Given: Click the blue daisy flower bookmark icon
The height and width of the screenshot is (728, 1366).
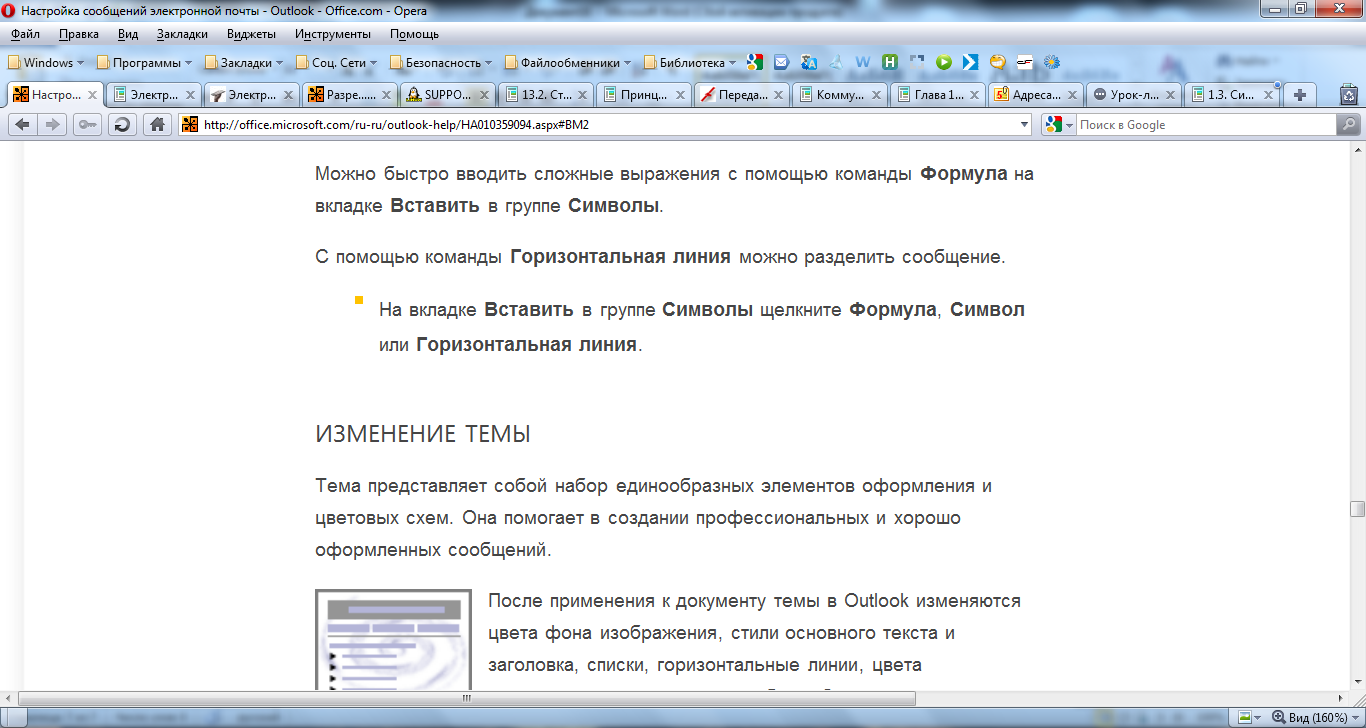Looking at the screenshot, I should coord(1051,62).
